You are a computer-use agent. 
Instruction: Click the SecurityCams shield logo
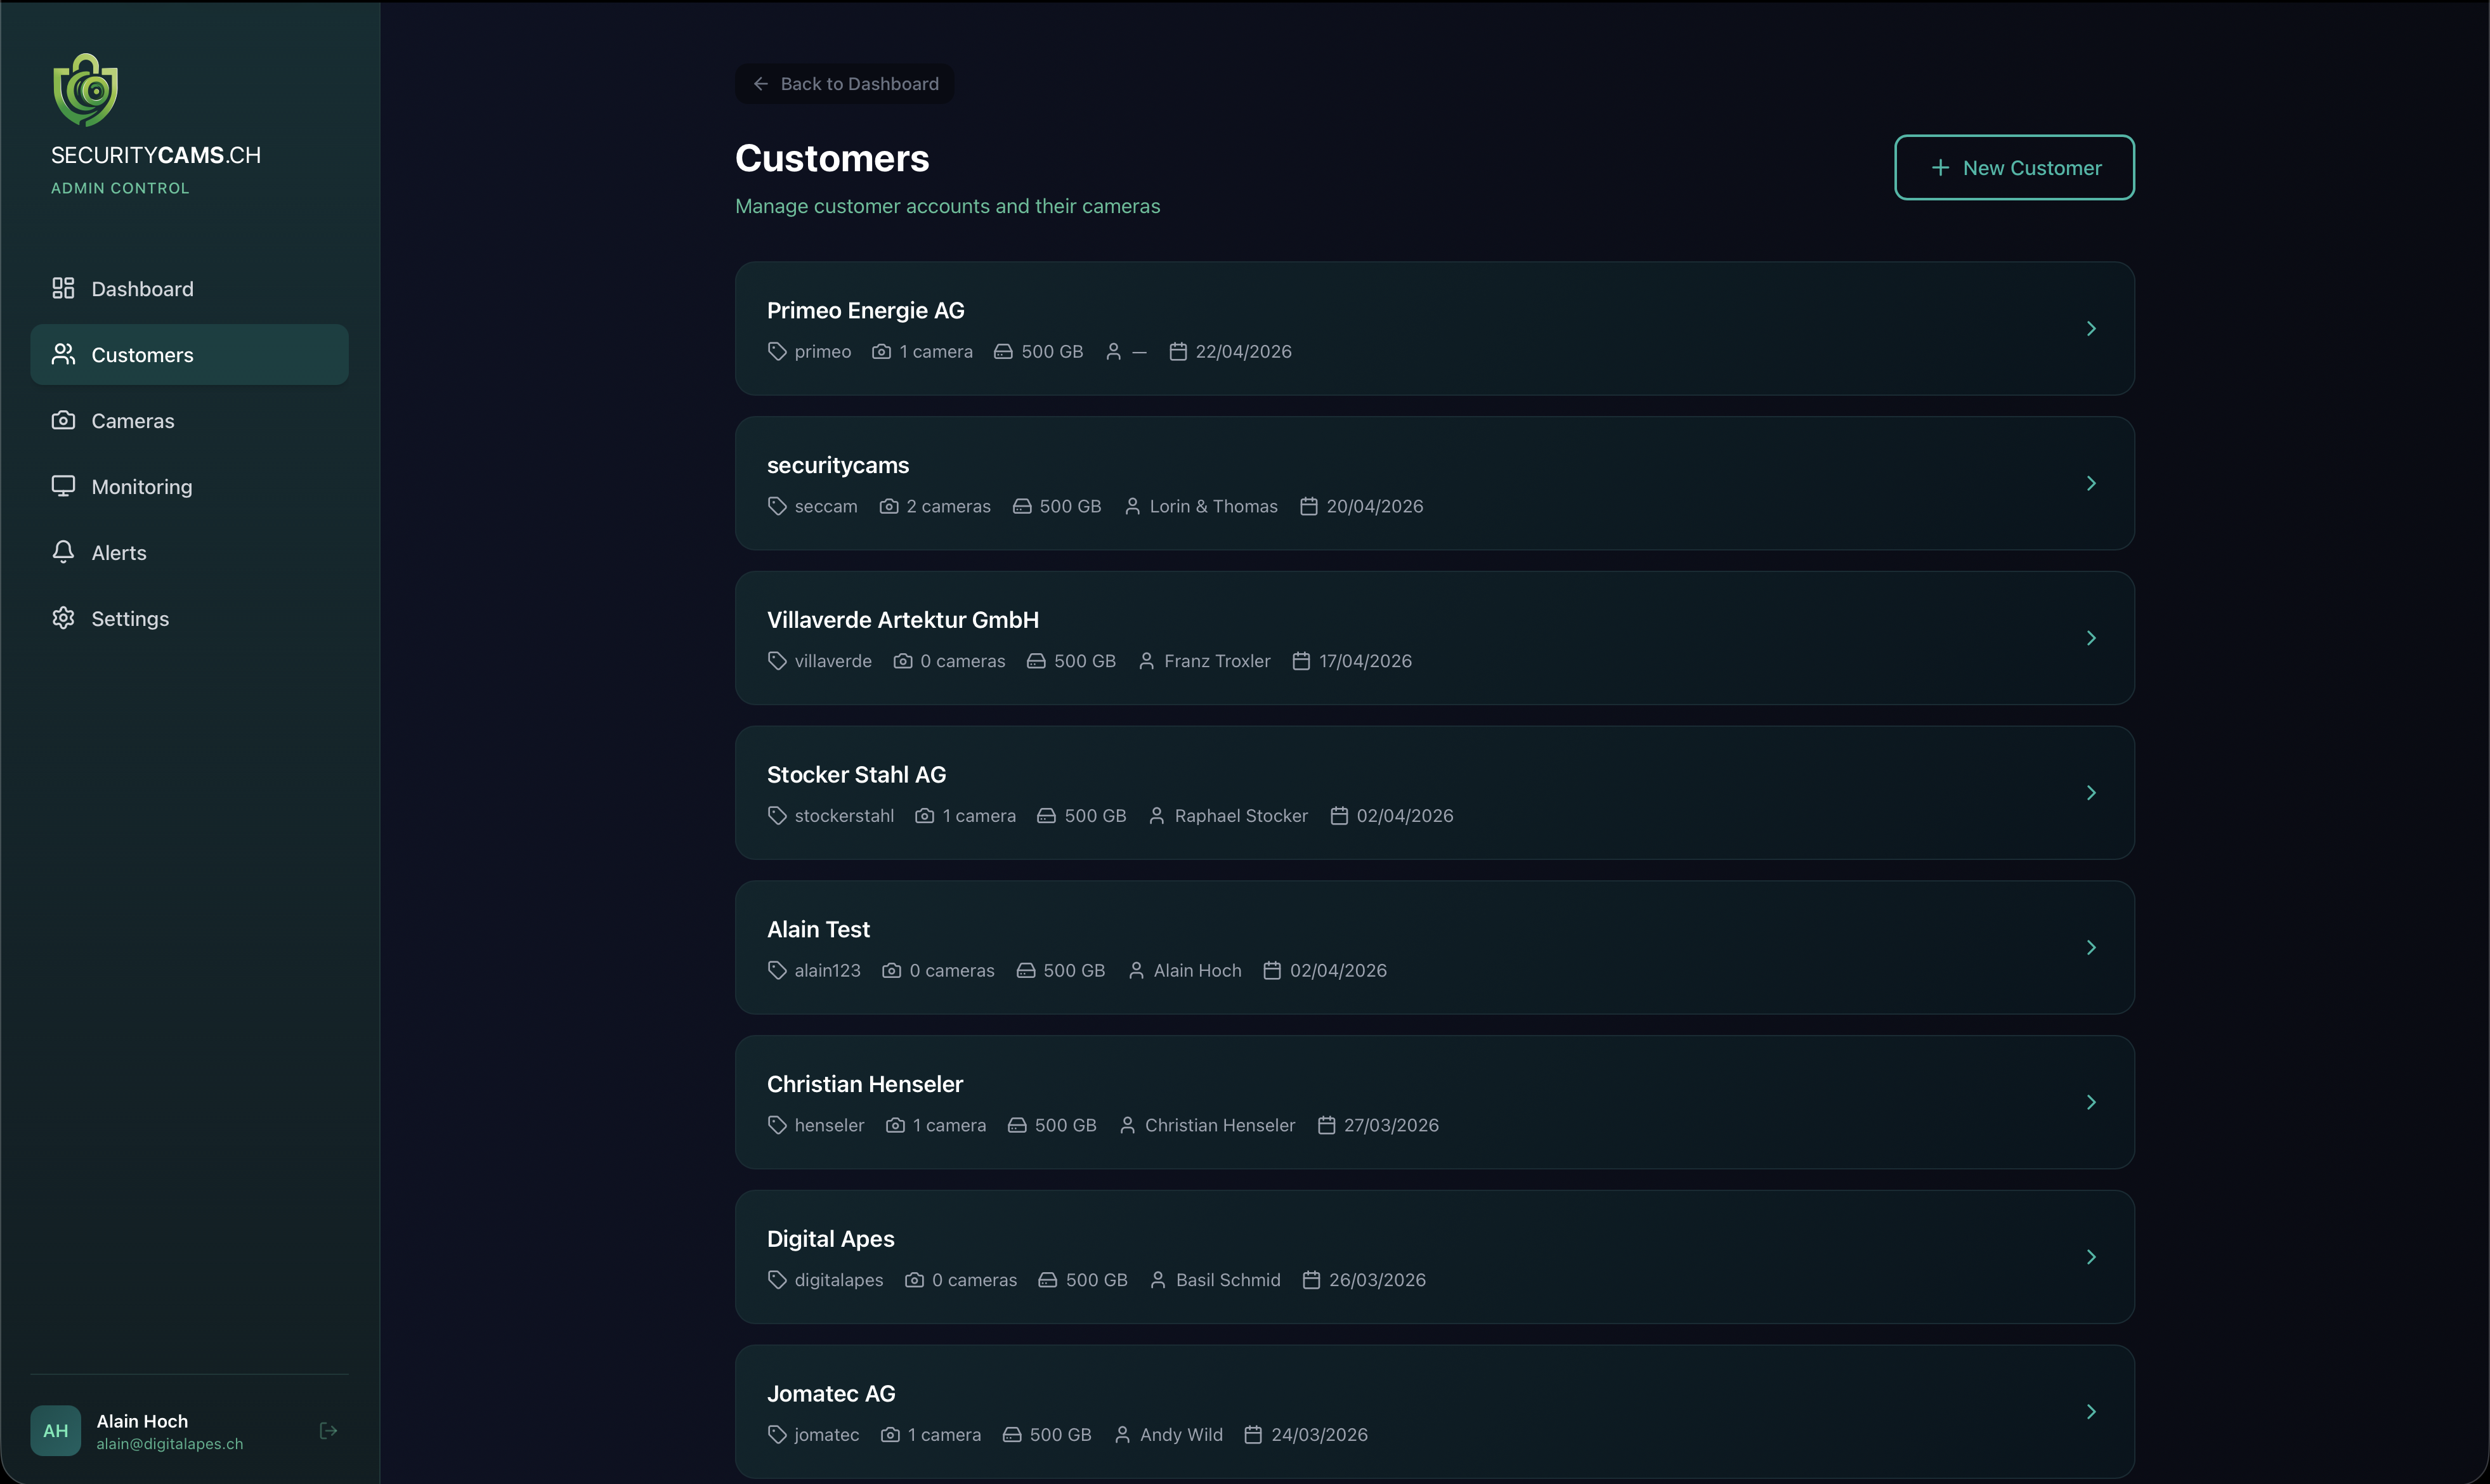tap(85, 90)
